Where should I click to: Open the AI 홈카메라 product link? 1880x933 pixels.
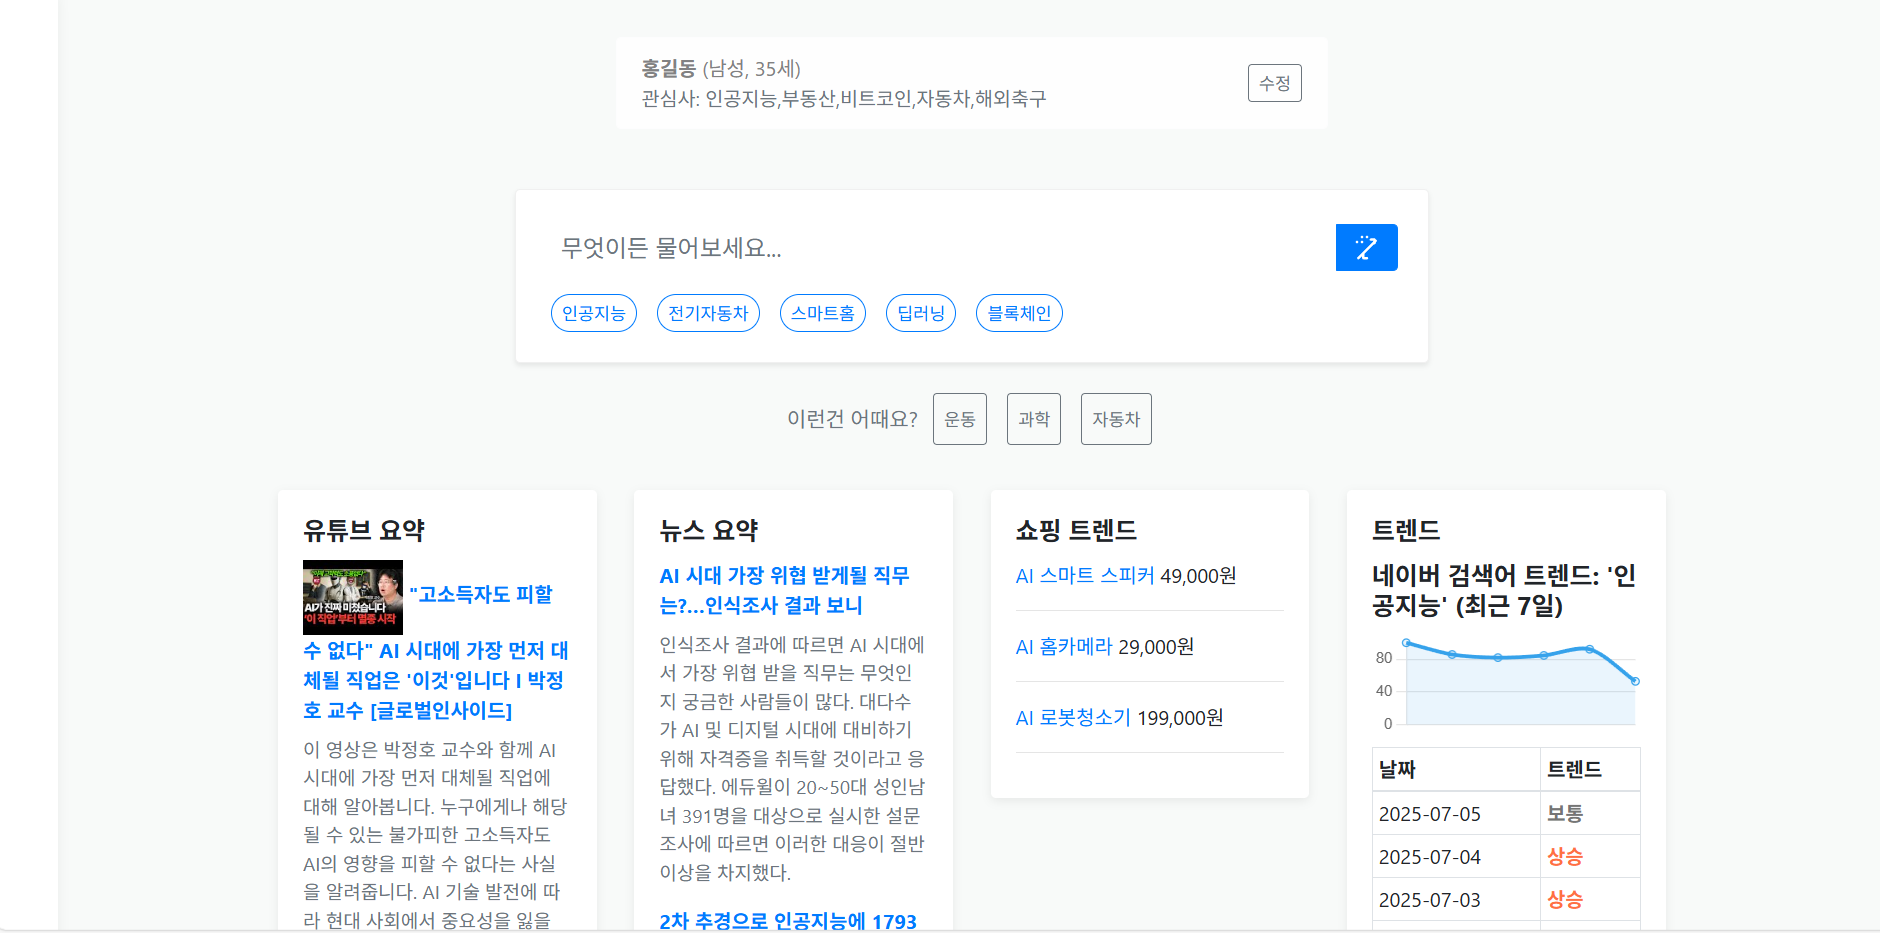coord(1063,647)
